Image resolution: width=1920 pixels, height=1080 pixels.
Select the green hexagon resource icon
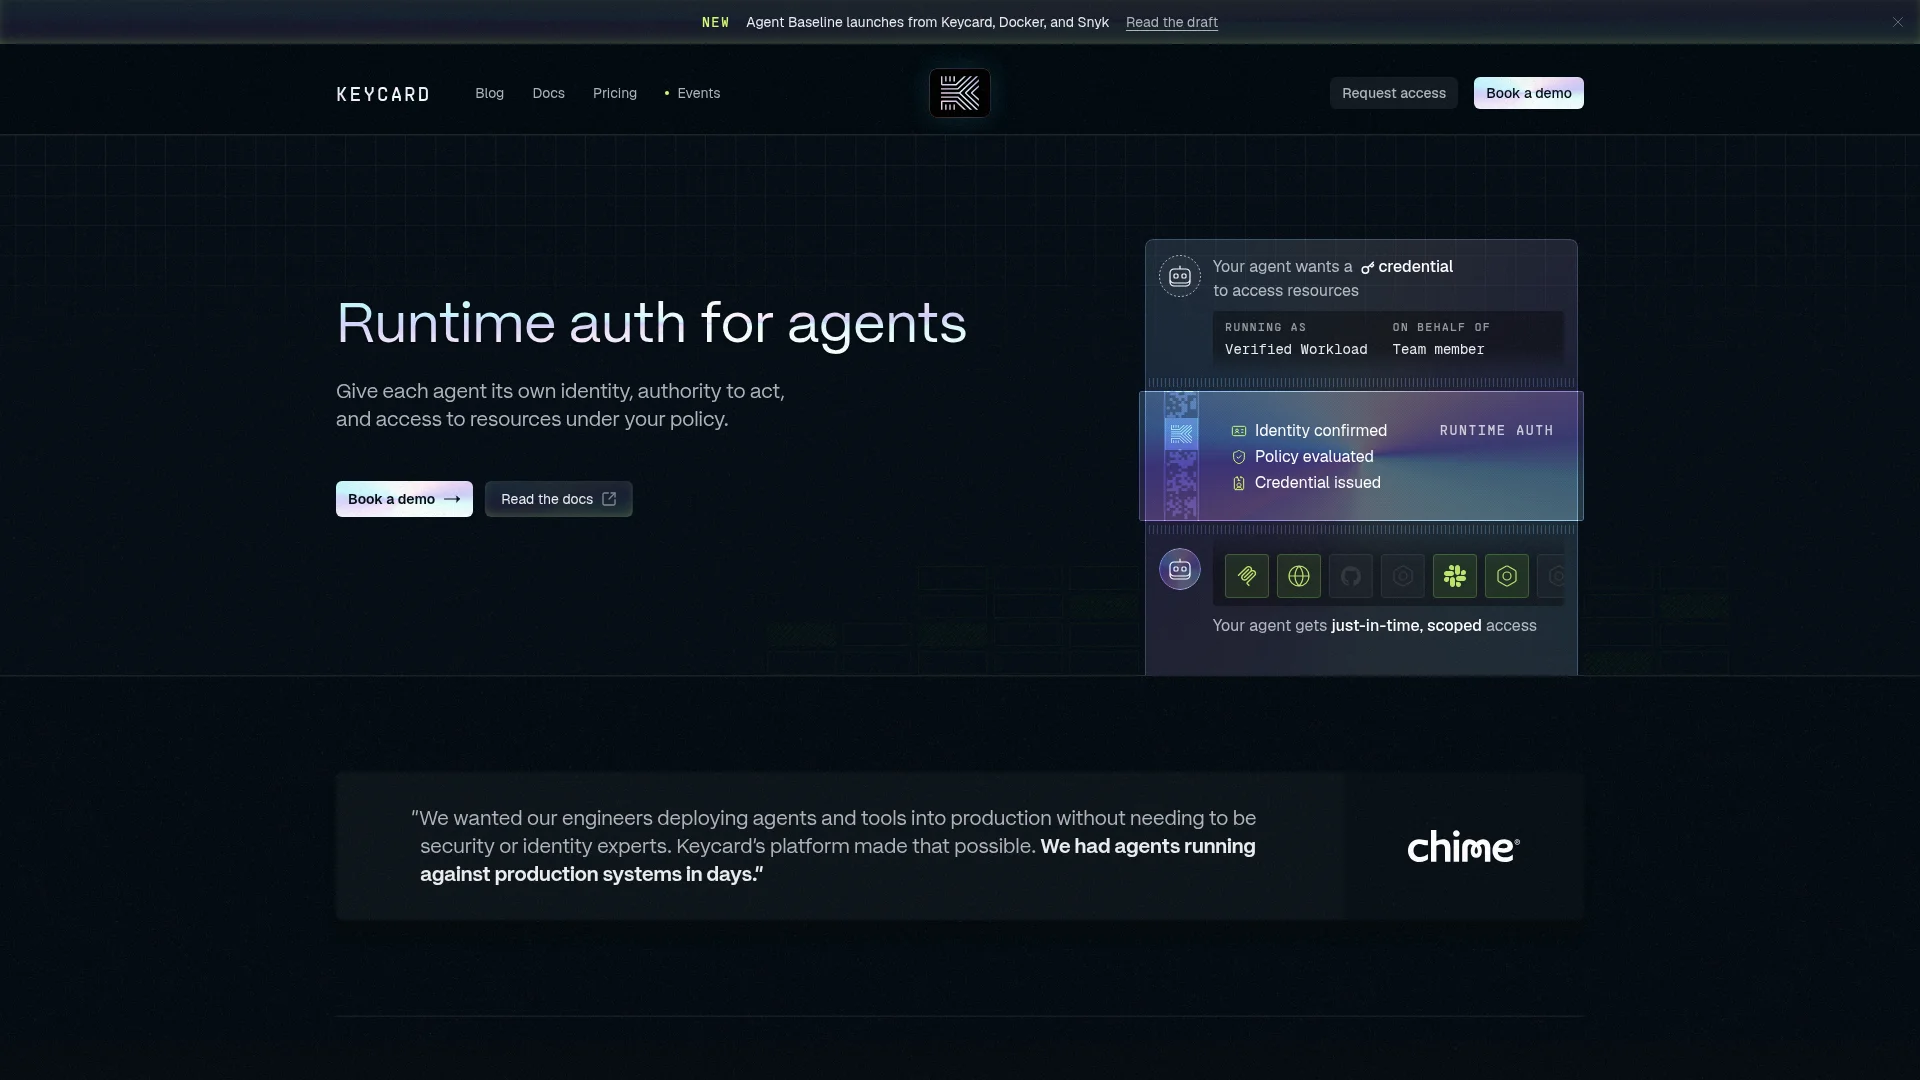click(1507, 576)
